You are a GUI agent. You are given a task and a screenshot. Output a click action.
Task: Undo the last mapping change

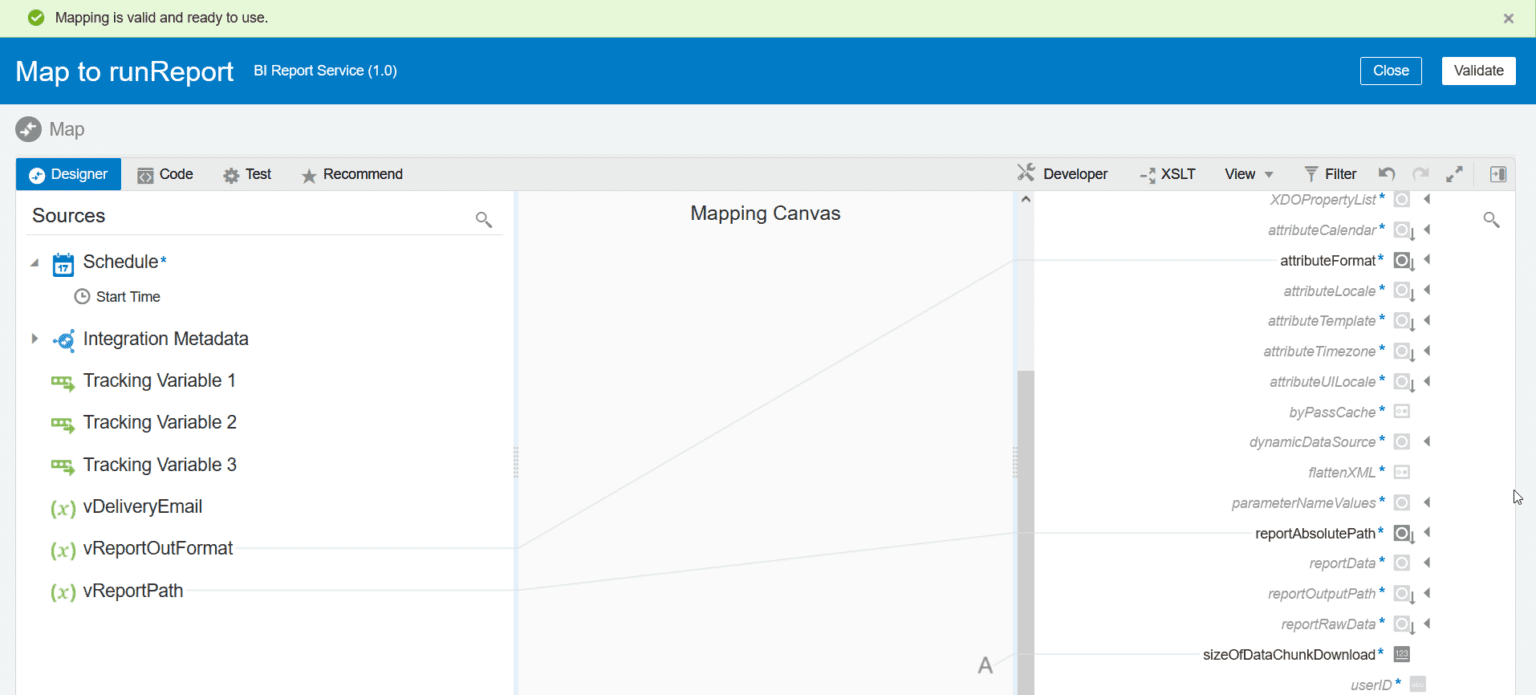[1386, 173]
